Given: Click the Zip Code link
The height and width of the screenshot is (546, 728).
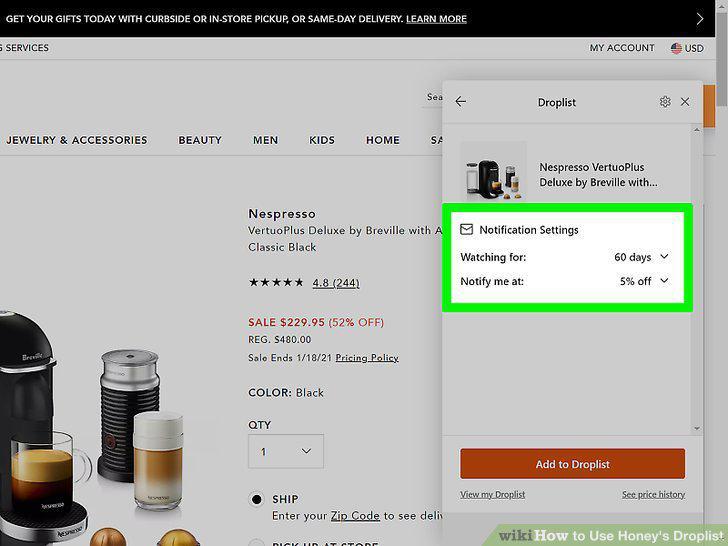Looking at the screenshot, I should [x=355, y=516].
